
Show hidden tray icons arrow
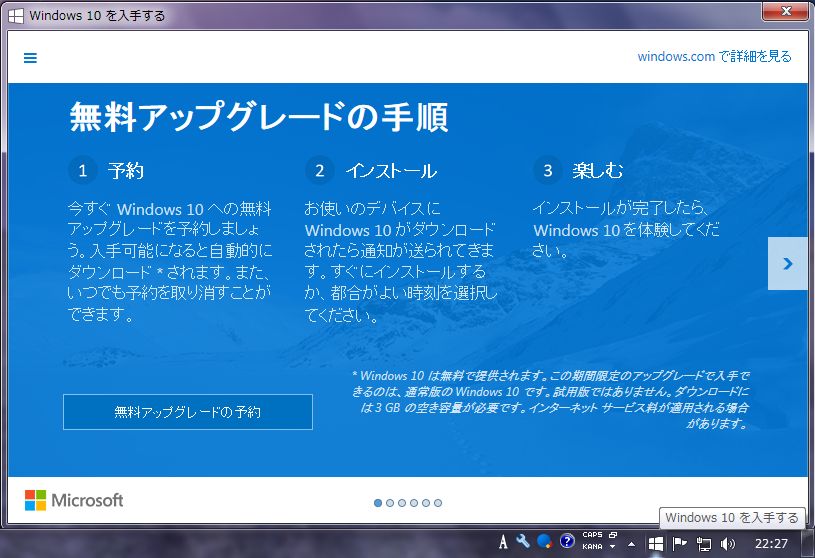(632, 544)
